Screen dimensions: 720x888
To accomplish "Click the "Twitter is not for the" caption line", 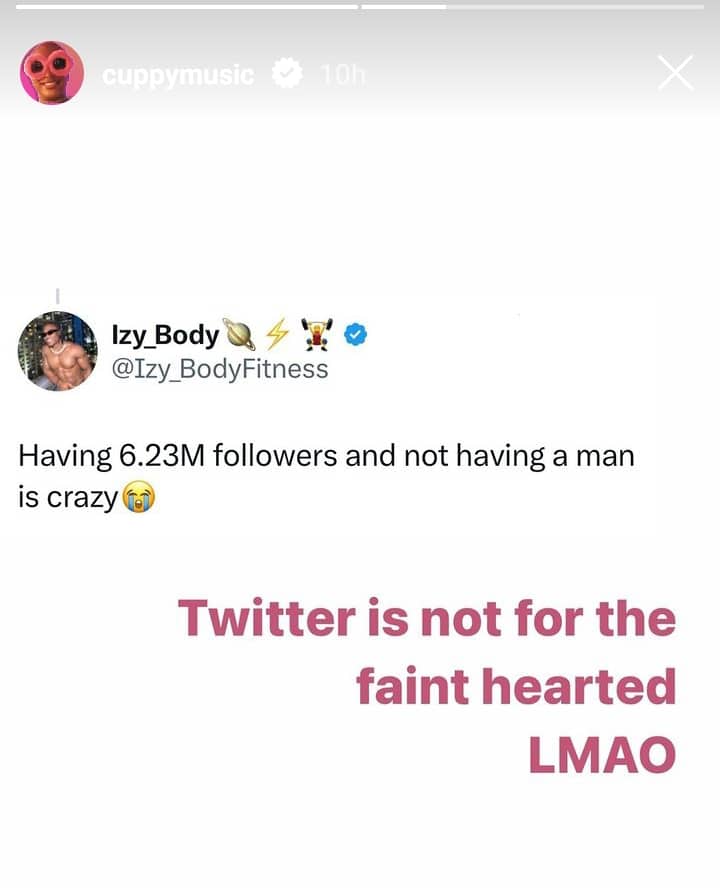I will [x=427, y=618].
